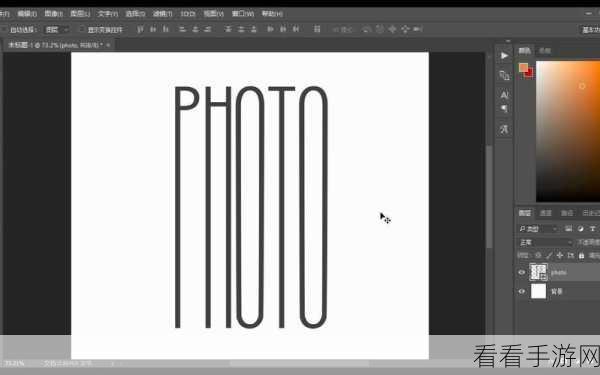The image size is (600, 375).
Task: Open the 窗口 (Window) menu
Action: [243, 14]
